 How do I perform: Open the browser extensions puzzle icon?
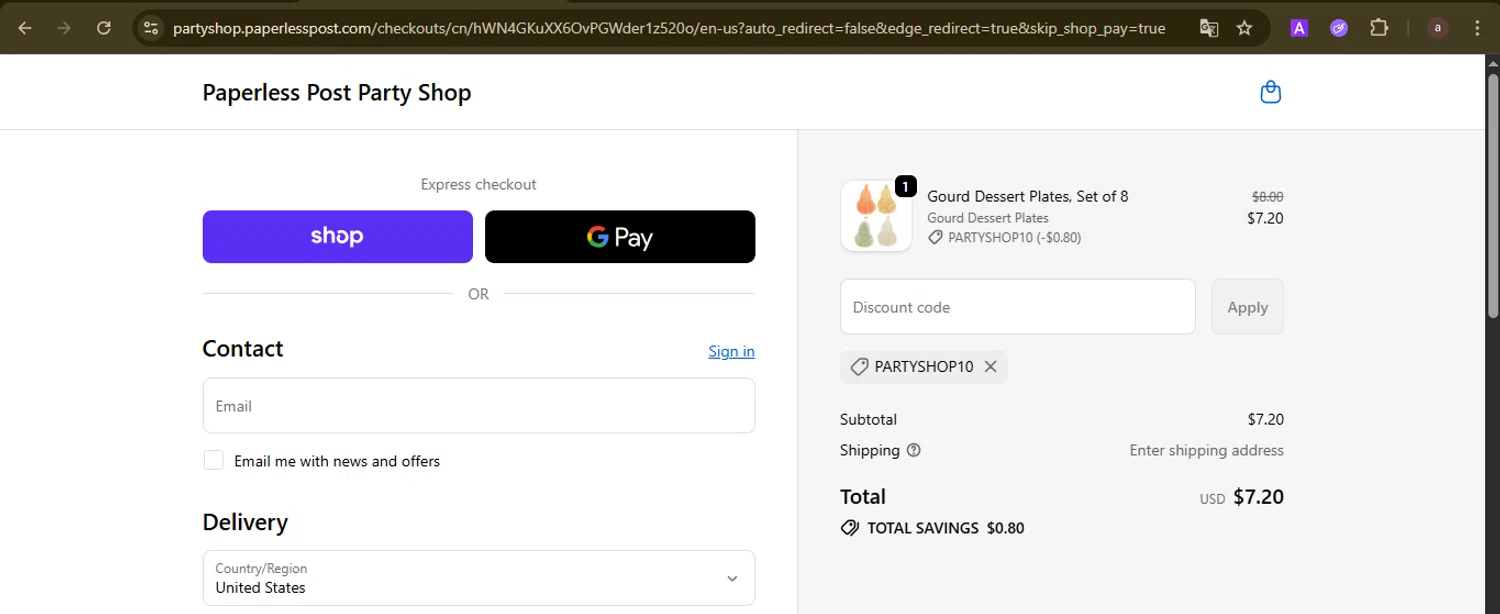(1379, 28)
